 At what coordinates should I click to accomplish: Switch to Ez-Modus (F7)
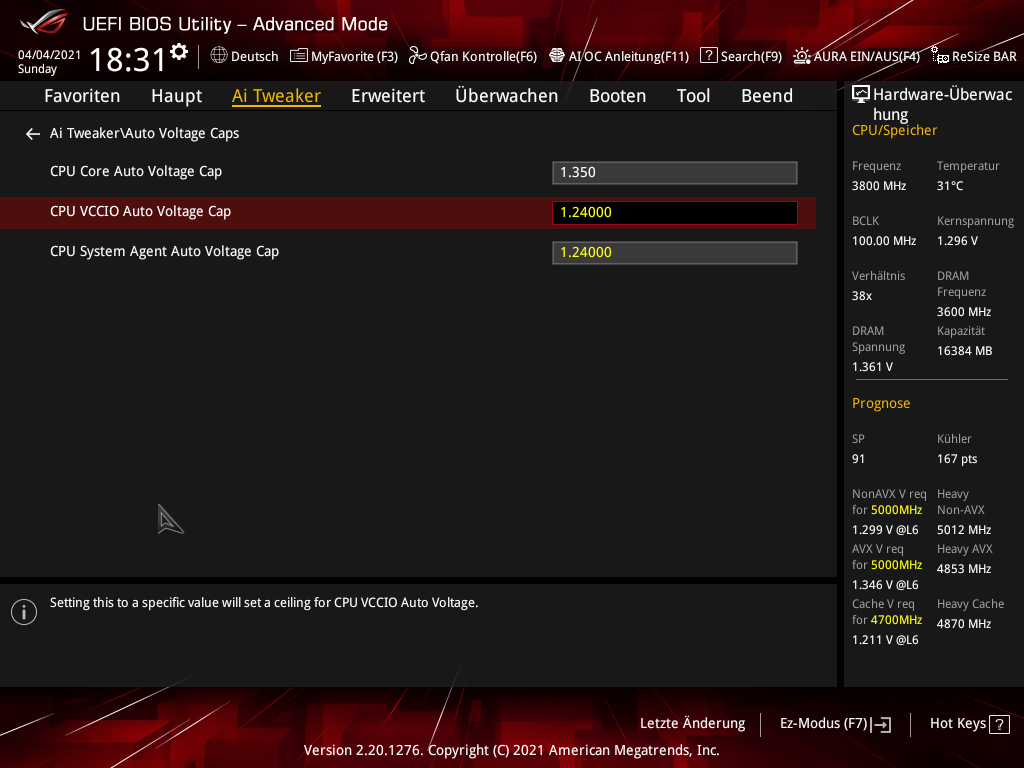pyautogui.click(x=835, y=724)
